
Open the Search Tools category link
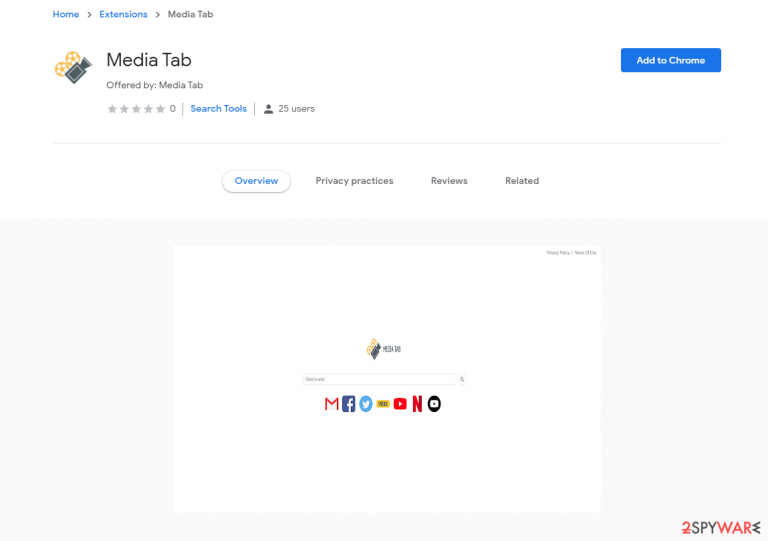tap(218, 109)
